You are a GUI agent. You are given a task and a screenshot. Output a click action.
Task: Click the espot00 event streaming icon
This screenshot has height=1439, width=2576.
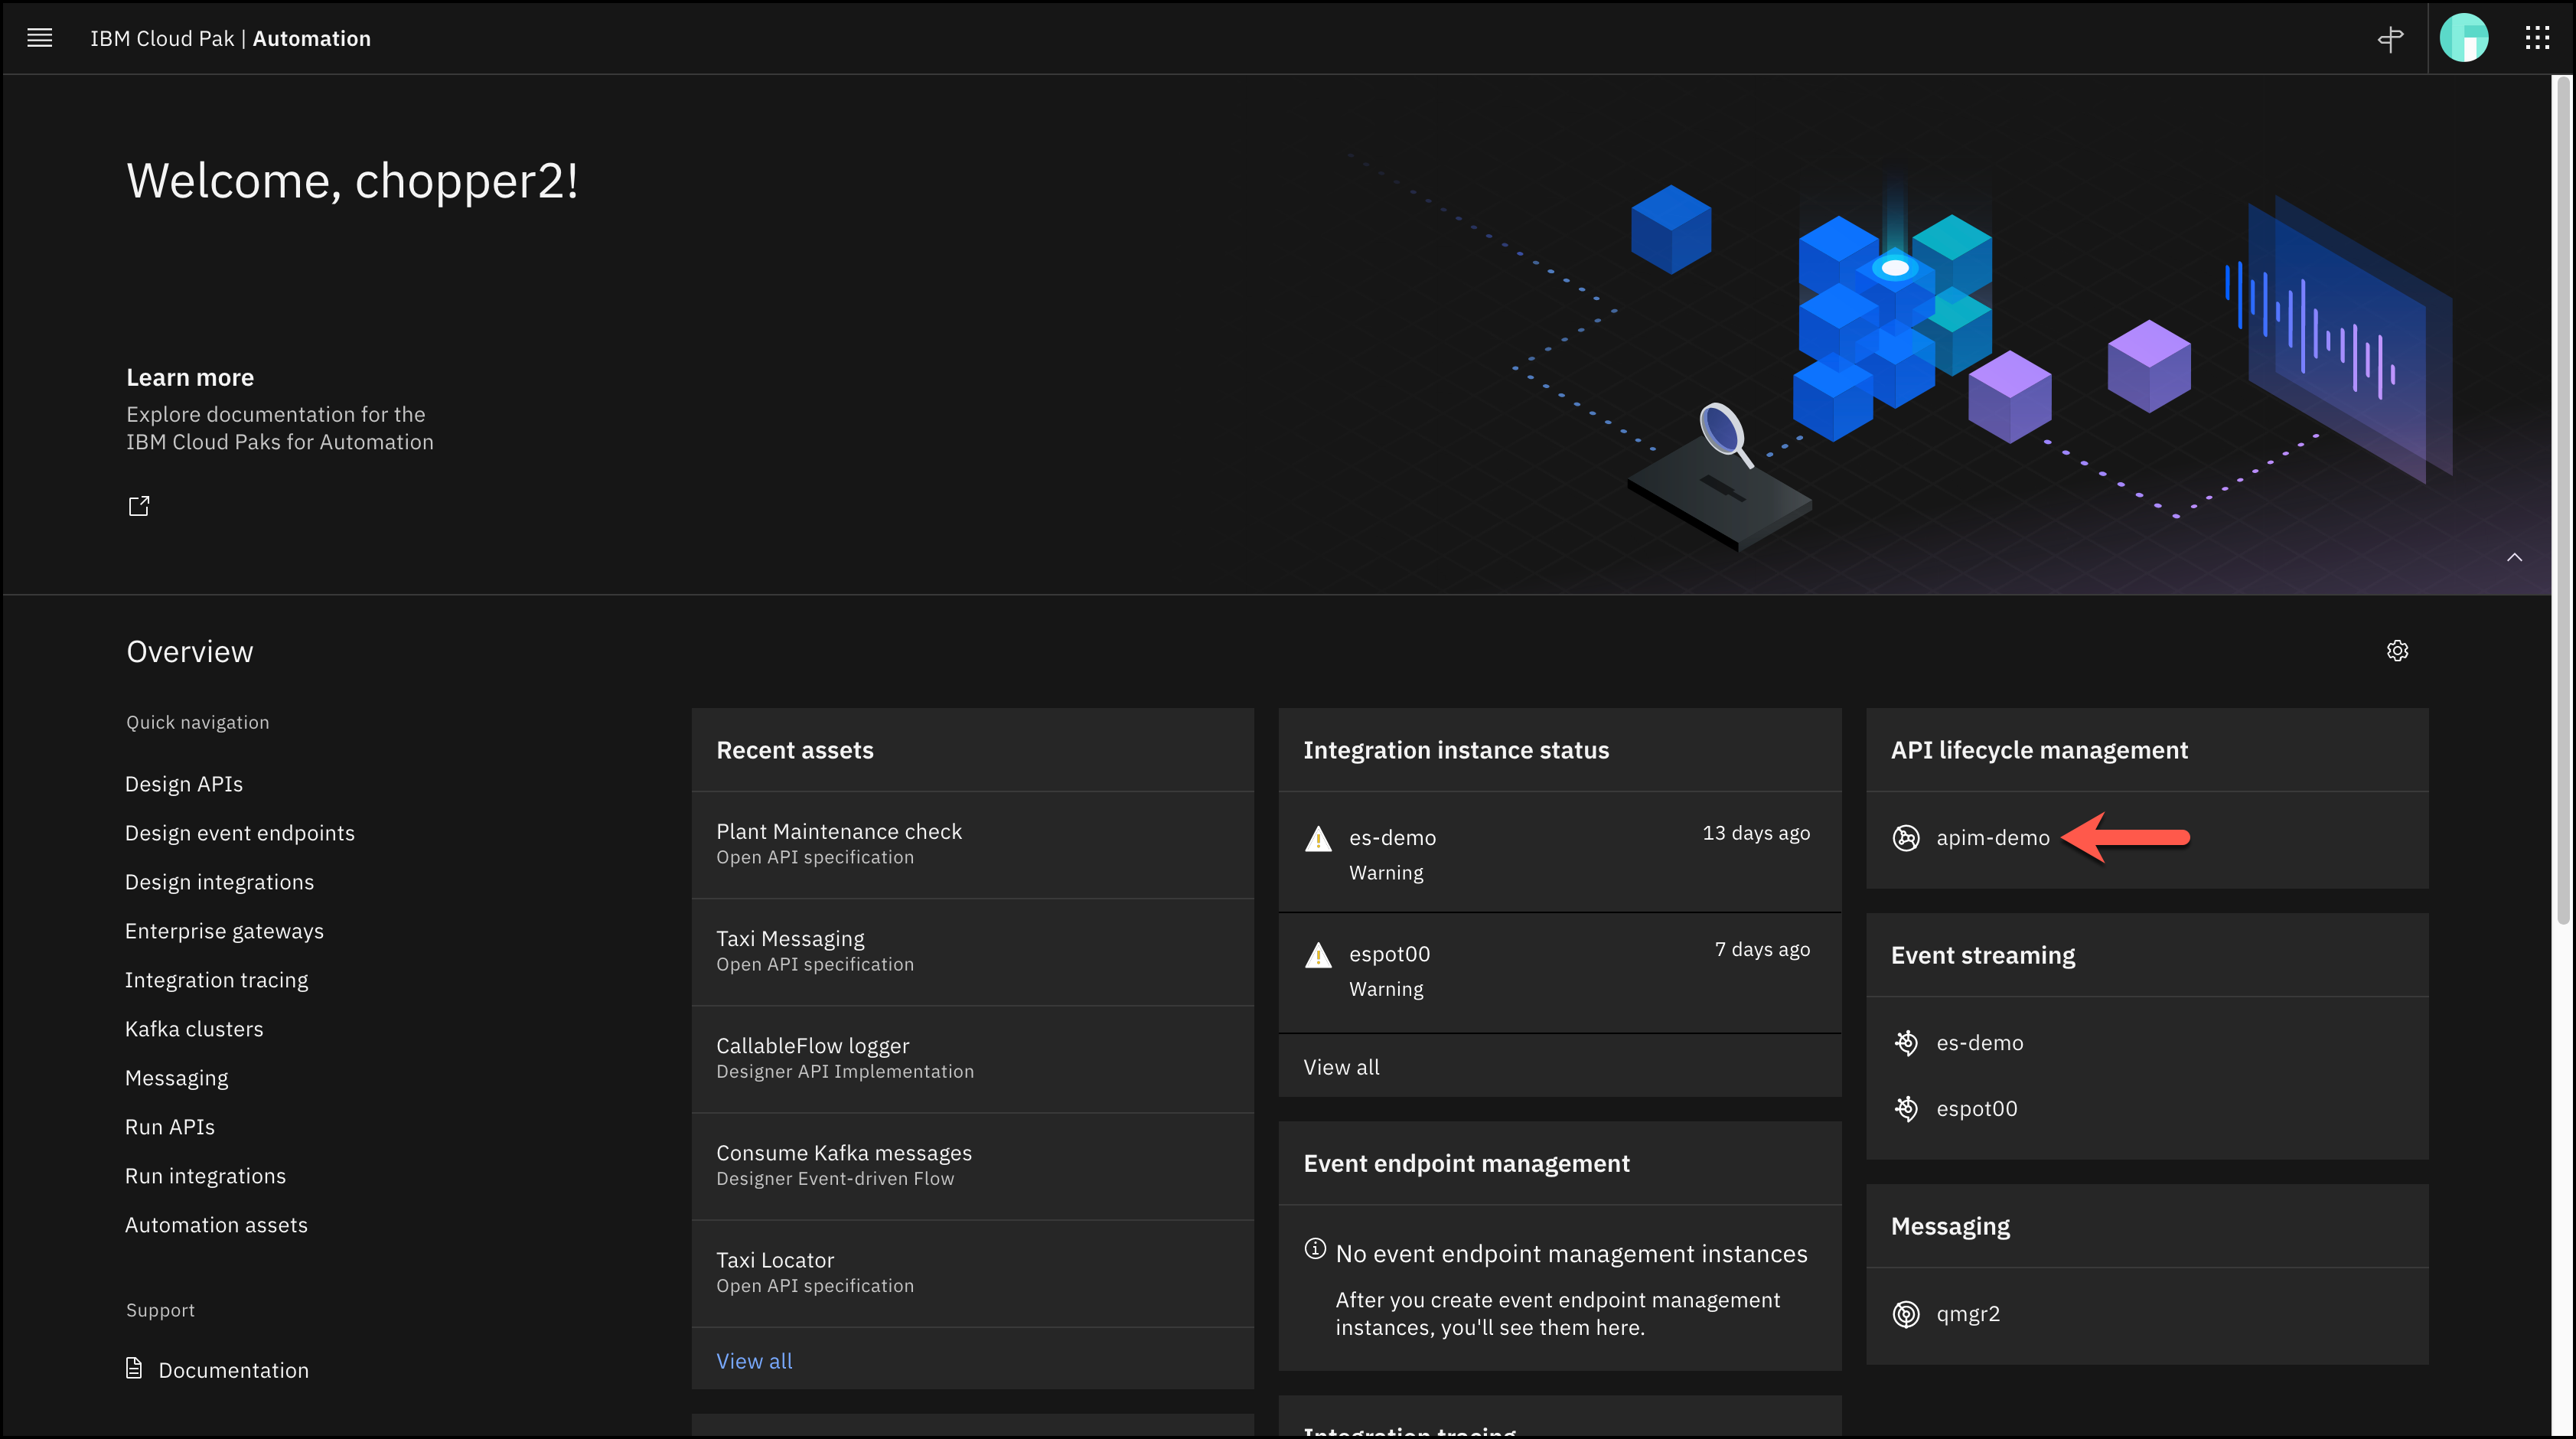pos(1906,1108)
